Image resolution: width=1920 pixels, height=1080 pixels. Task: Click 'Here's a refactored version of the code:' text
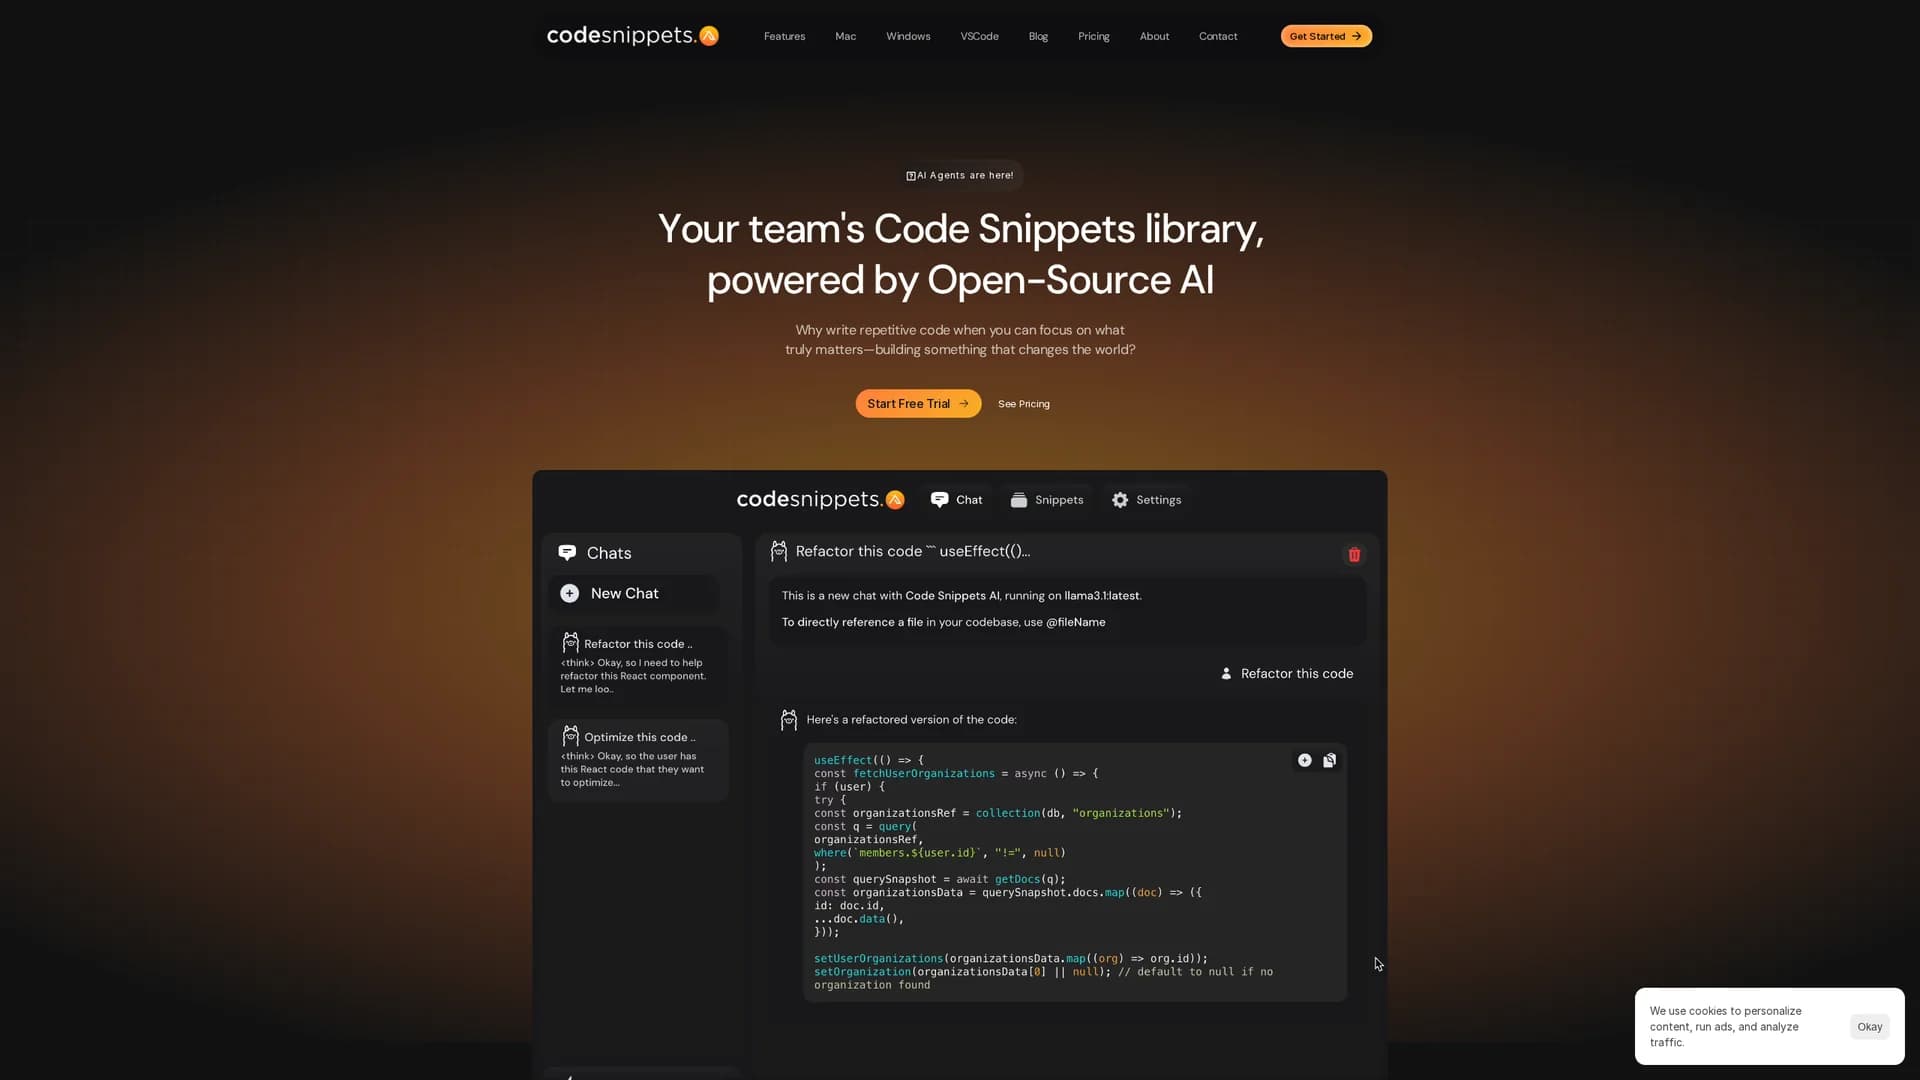tap(911, 720)
